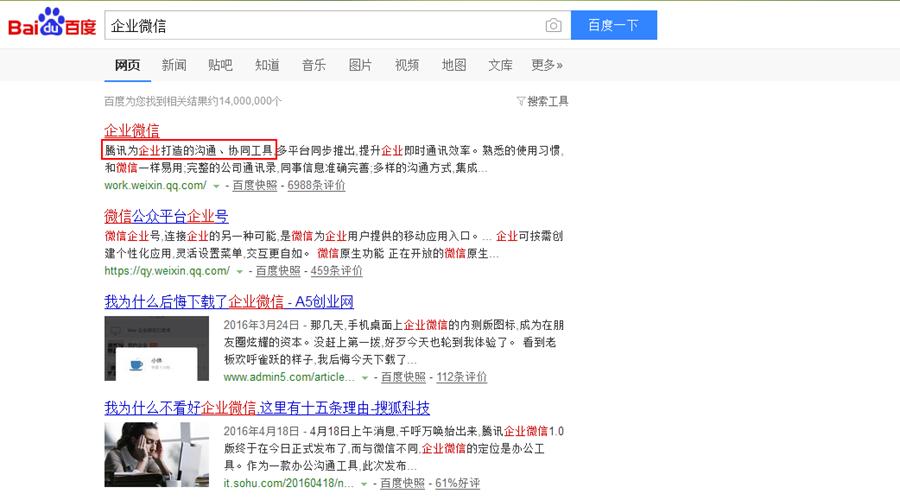Click thumbnail of the 搜狐科技 result
This screenshot has width=900, height=500.
click(157, 455)
